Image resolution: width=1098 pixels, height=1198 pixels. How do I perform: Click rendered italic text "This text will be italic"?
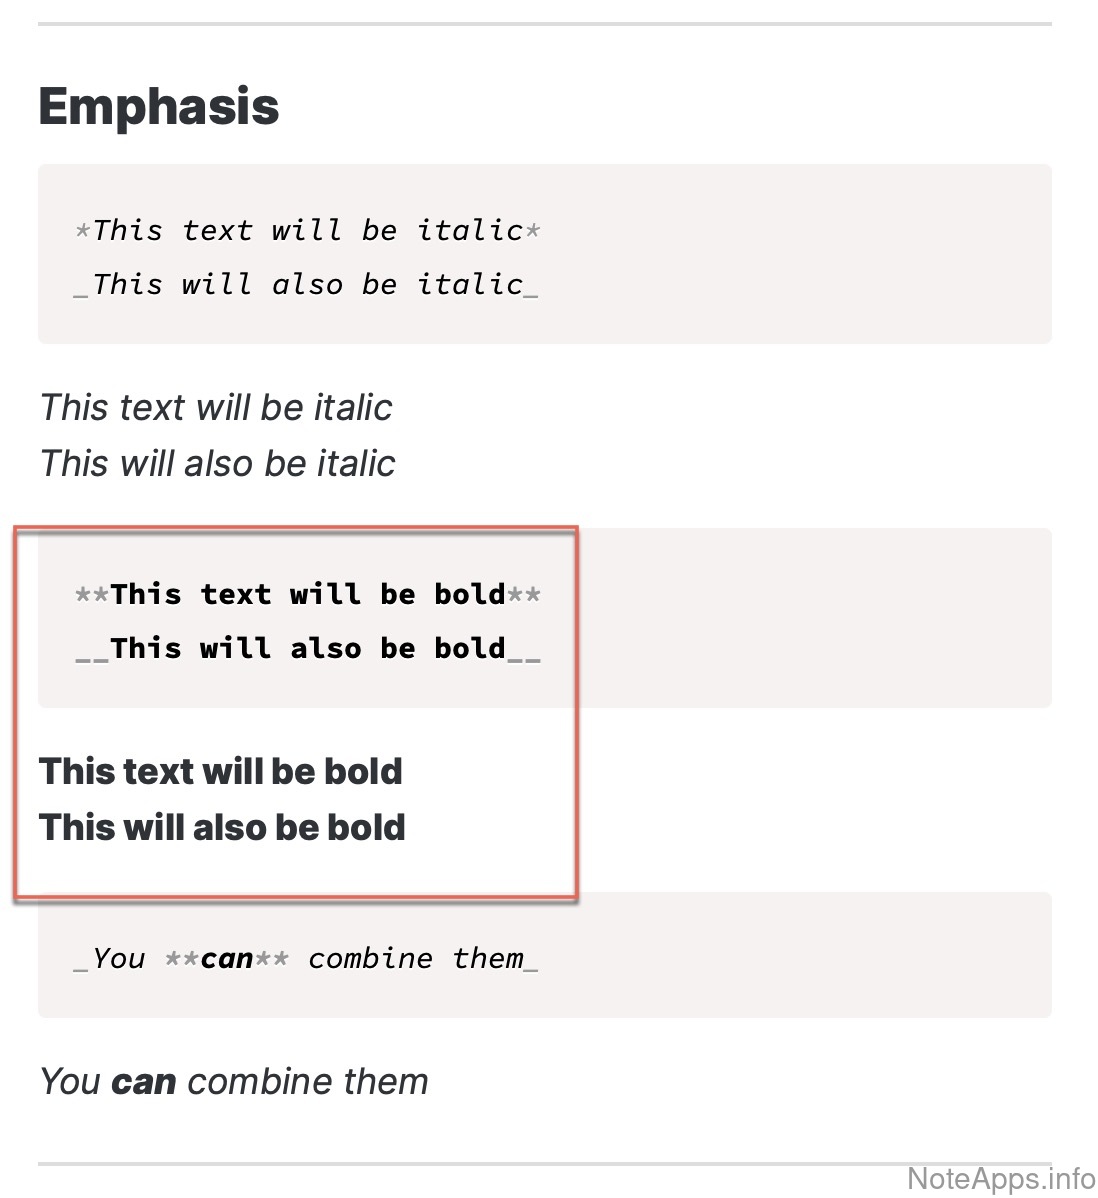tap(216, 408)
